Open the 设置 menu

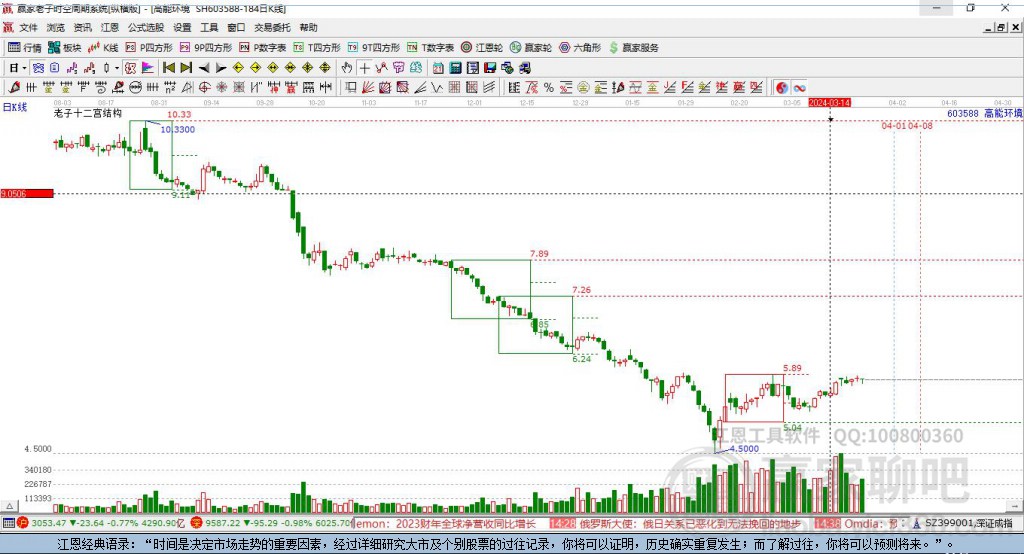[182, 27]
